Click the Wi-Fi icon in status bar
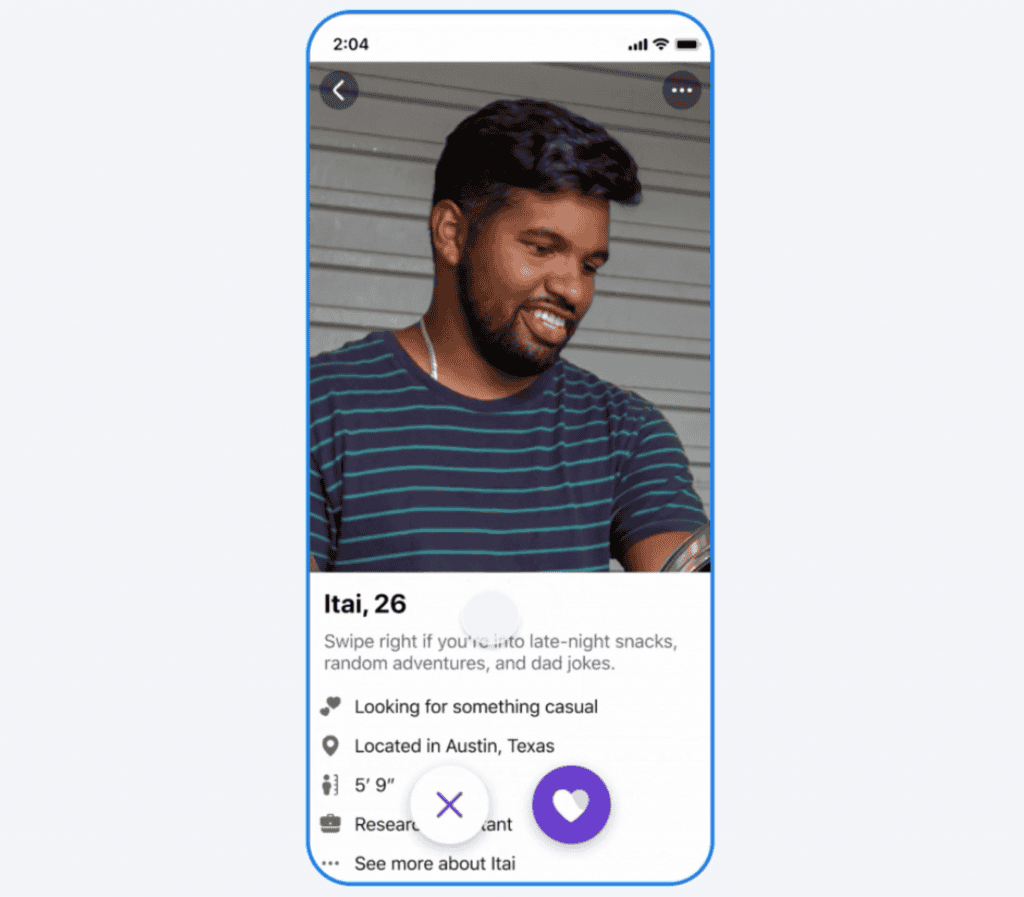Screen dimensions: 1024x897 [661, 44]
